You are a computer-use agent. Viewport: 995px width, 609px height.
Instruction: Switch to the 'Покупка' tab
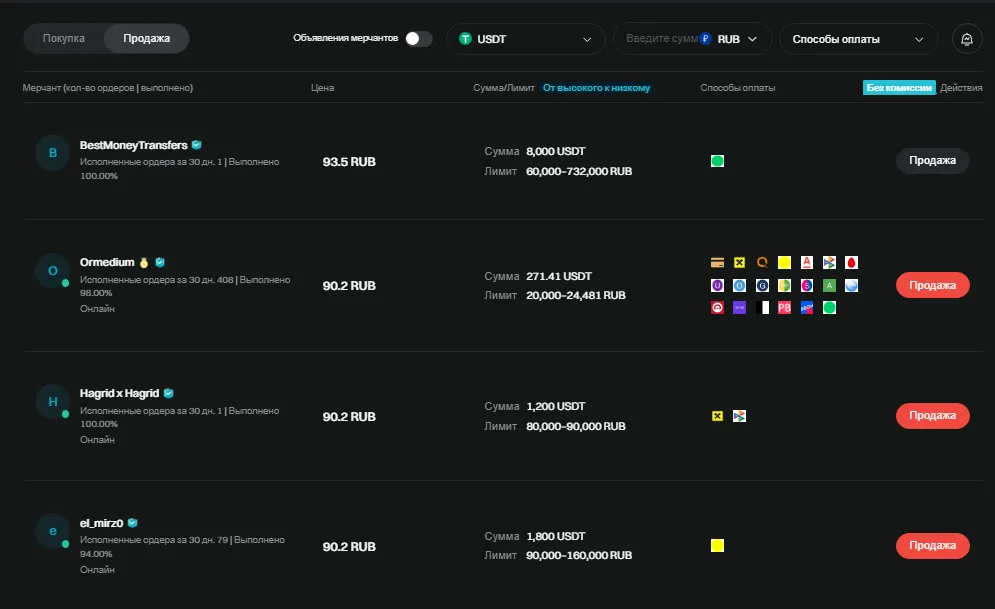pos(62,38)
